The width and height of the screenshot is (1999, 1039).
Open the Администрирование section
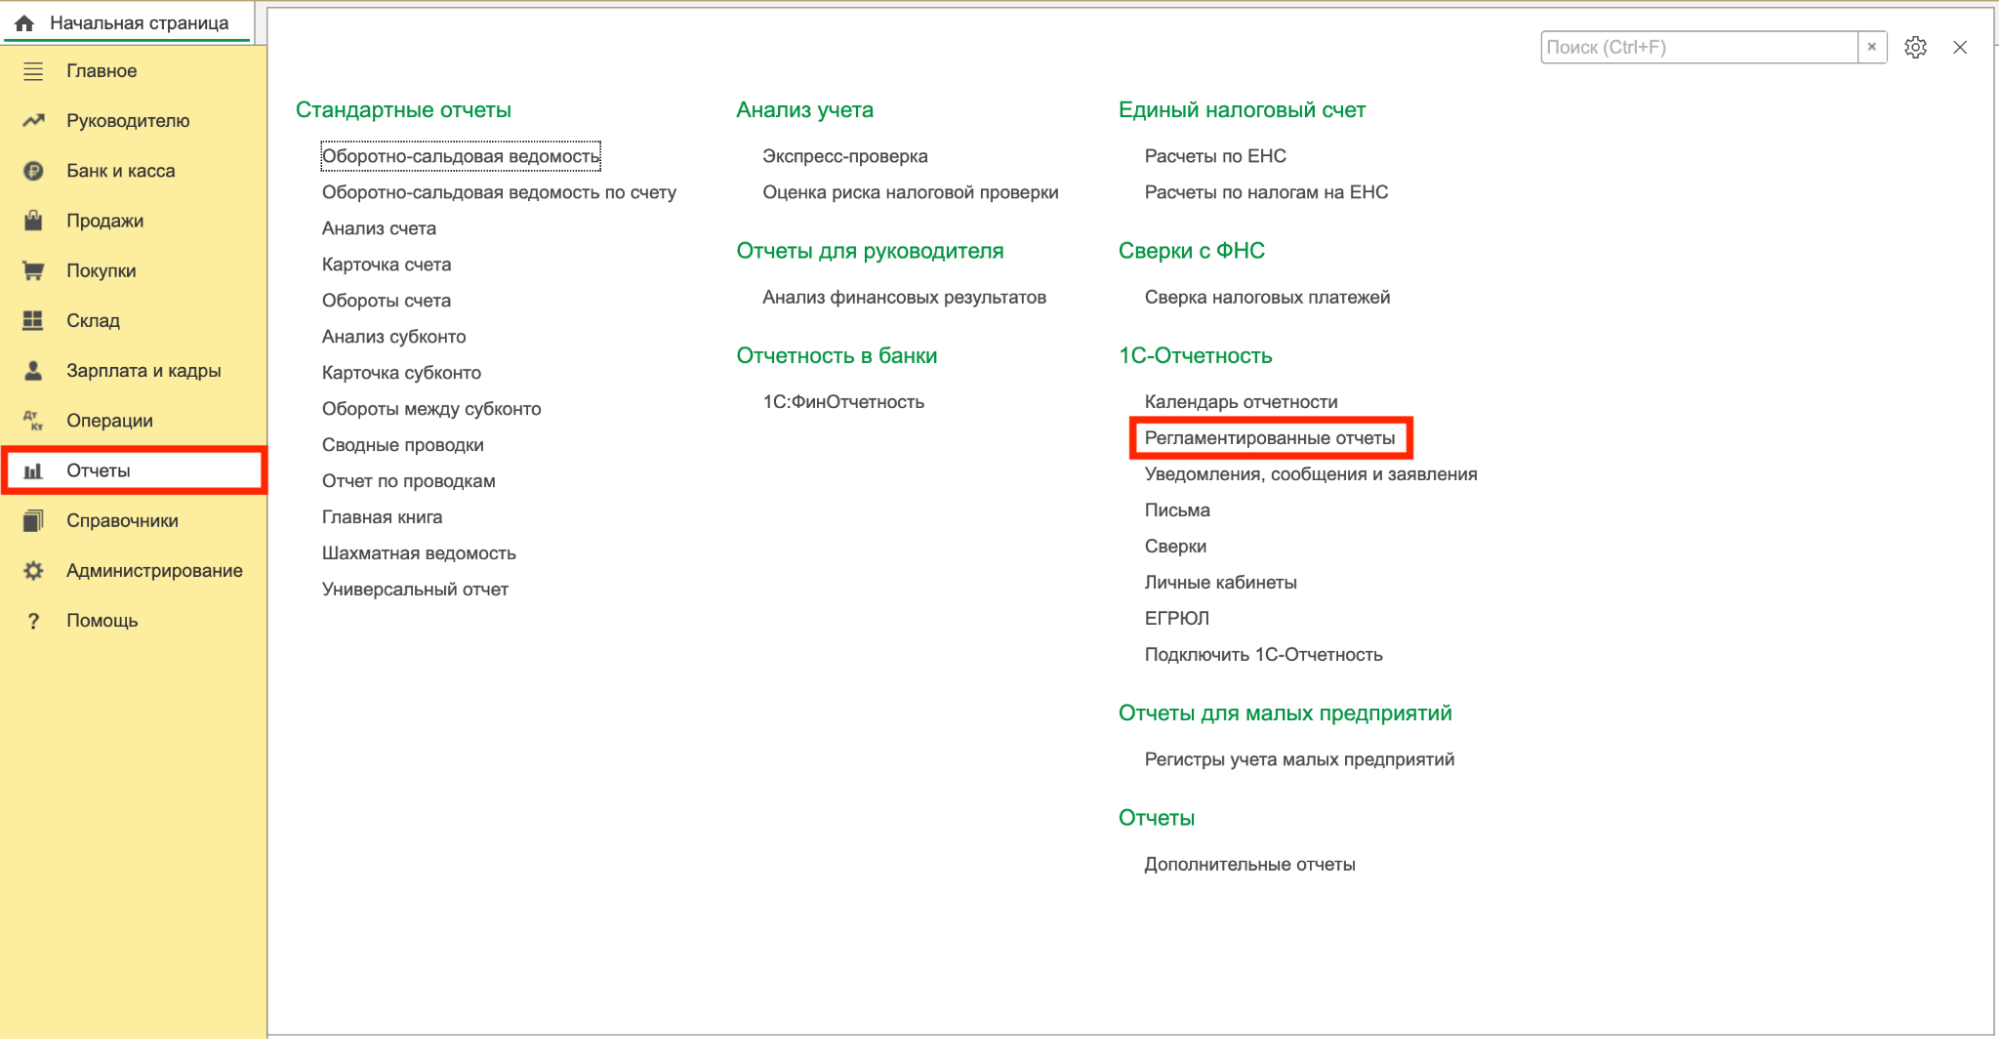(155, 571)
